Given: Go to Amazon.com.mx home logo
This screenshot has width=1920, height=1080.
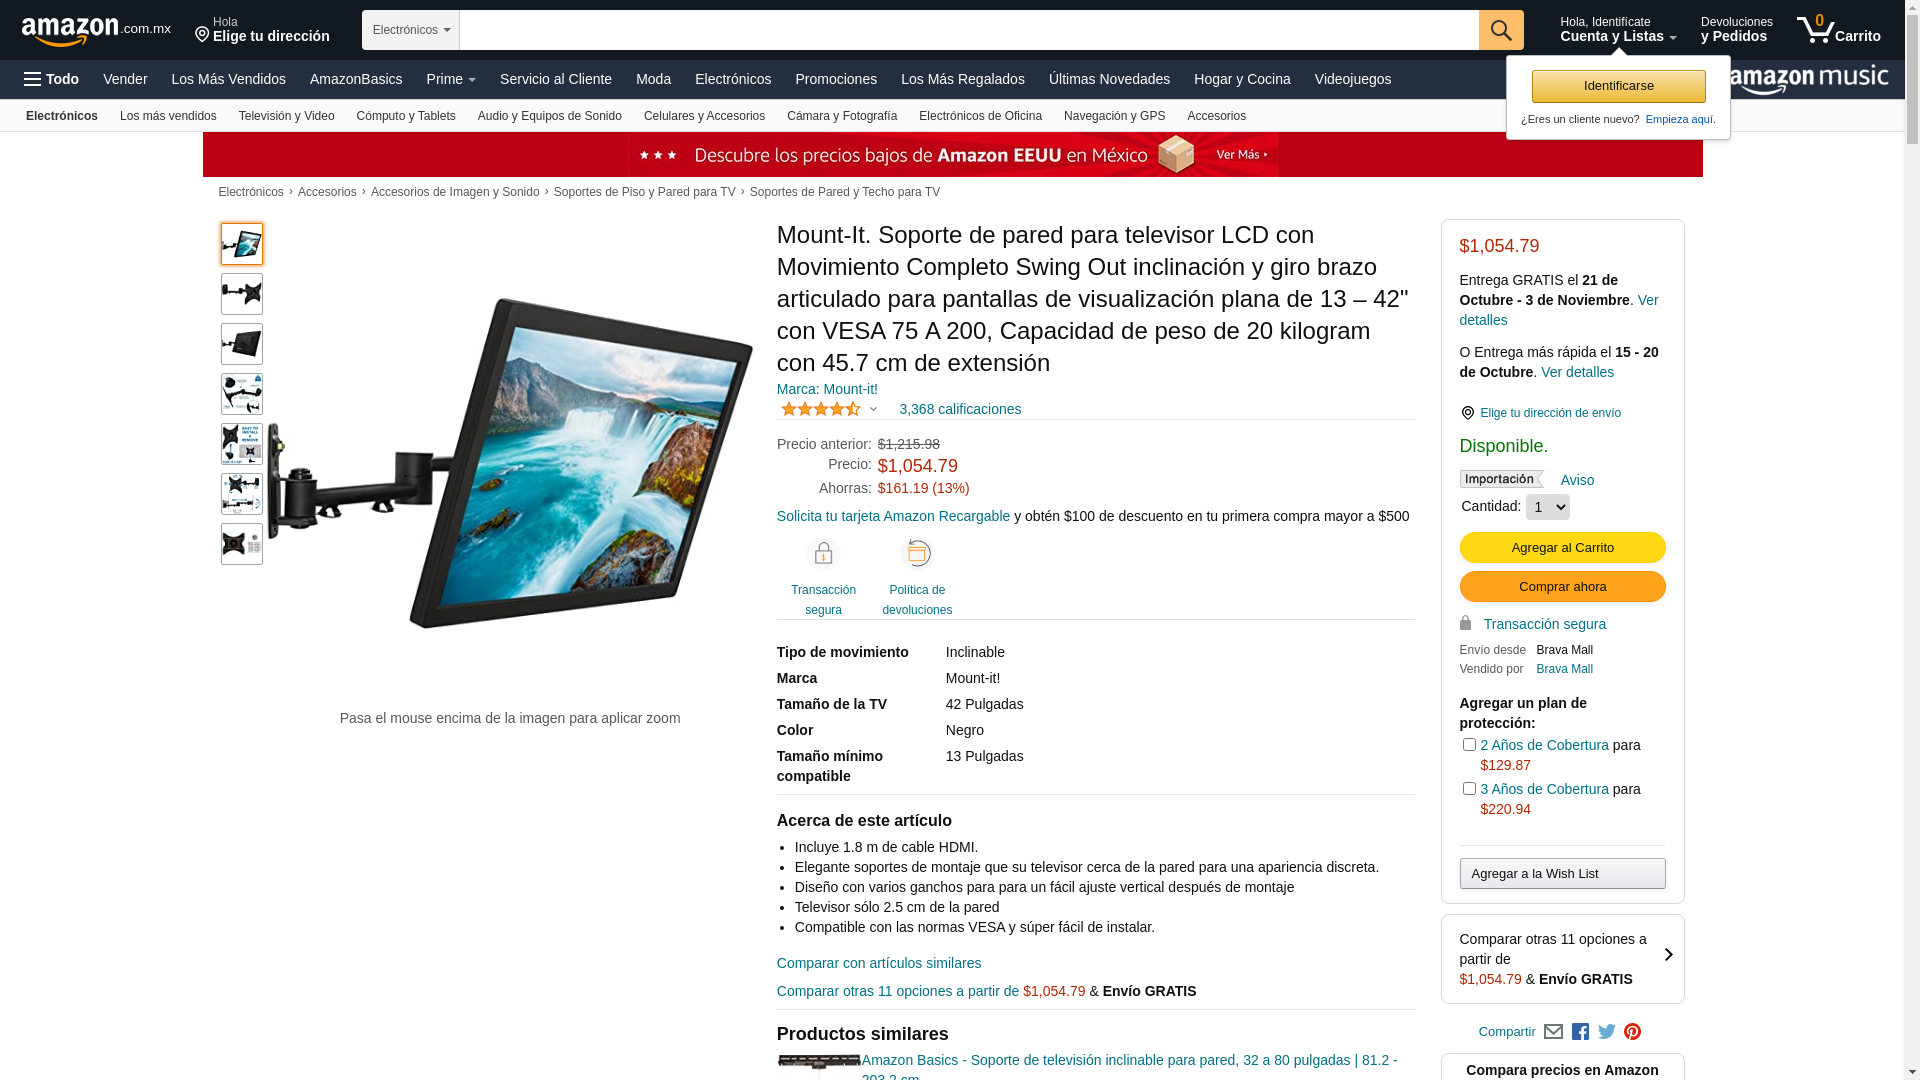Looking at the screenshot, I should [96, 31].
